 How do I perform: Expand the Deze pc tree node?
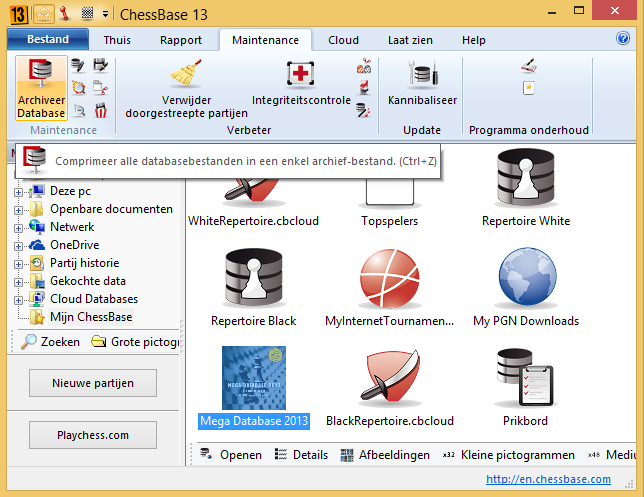(x=18, y=192)
